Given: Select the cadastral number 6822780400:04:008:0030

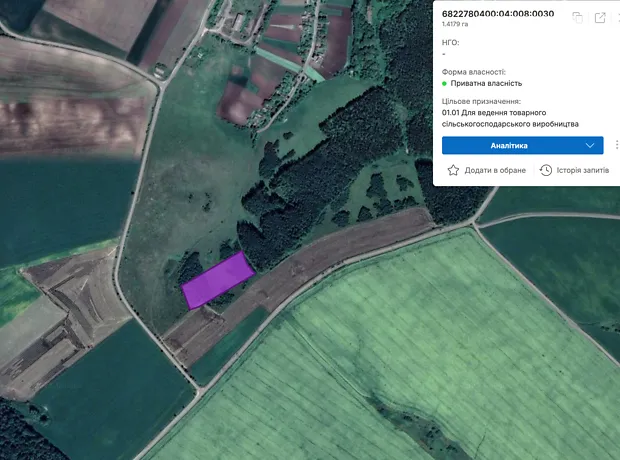Looking at the screenshot, I should coord(498,14).
